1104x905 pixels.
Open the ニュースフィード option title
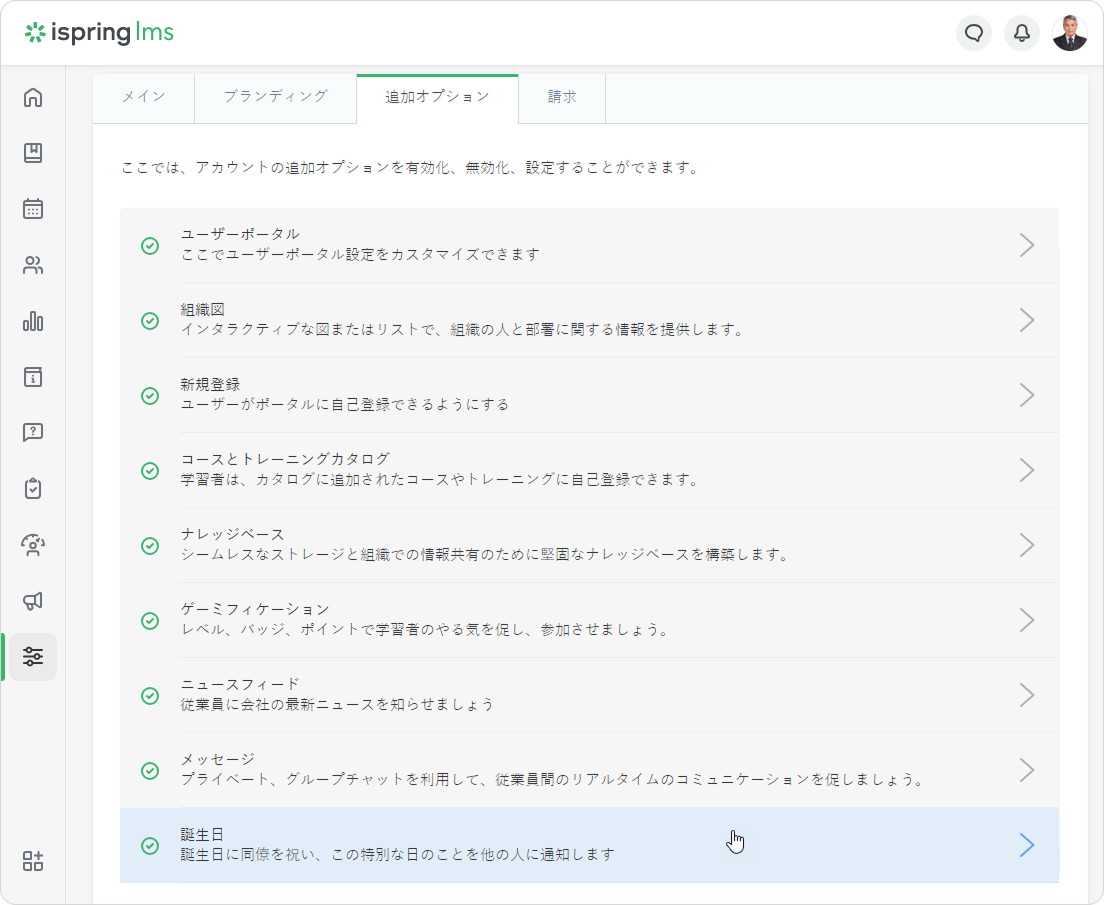point(240,685)
